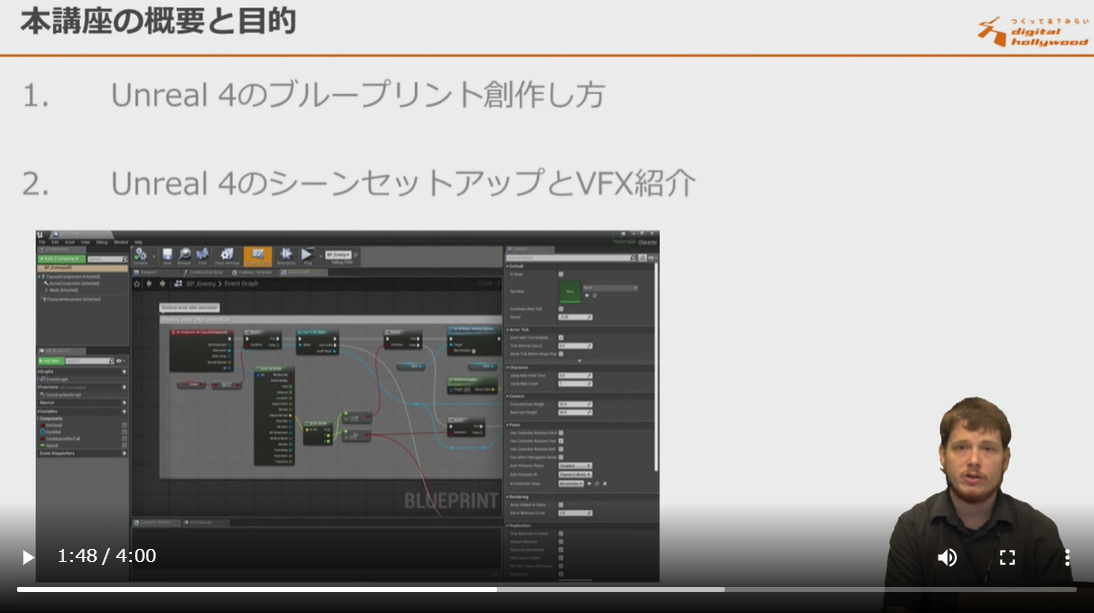Enable Use Controller Rotation Pitch checkbox

(x=561, y=433)
